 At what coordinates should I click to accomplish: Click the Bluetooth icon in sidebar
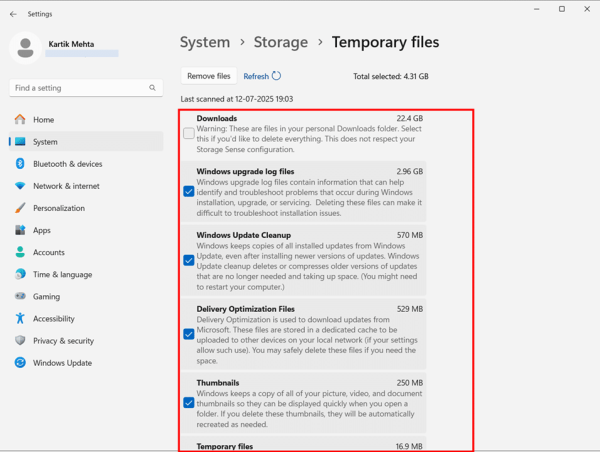point(20,164)
